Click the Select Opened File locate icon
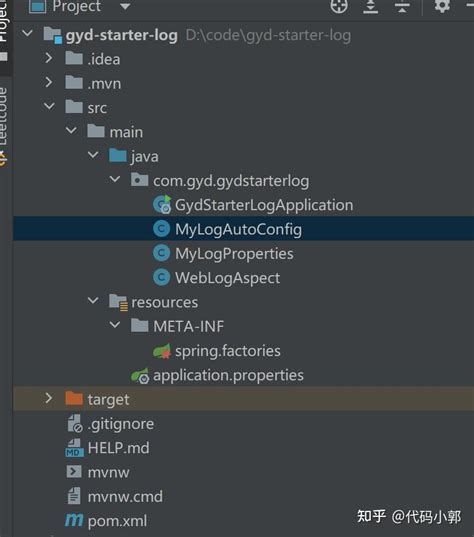This screenshot has height=537, width=474. tap(339, 6)
